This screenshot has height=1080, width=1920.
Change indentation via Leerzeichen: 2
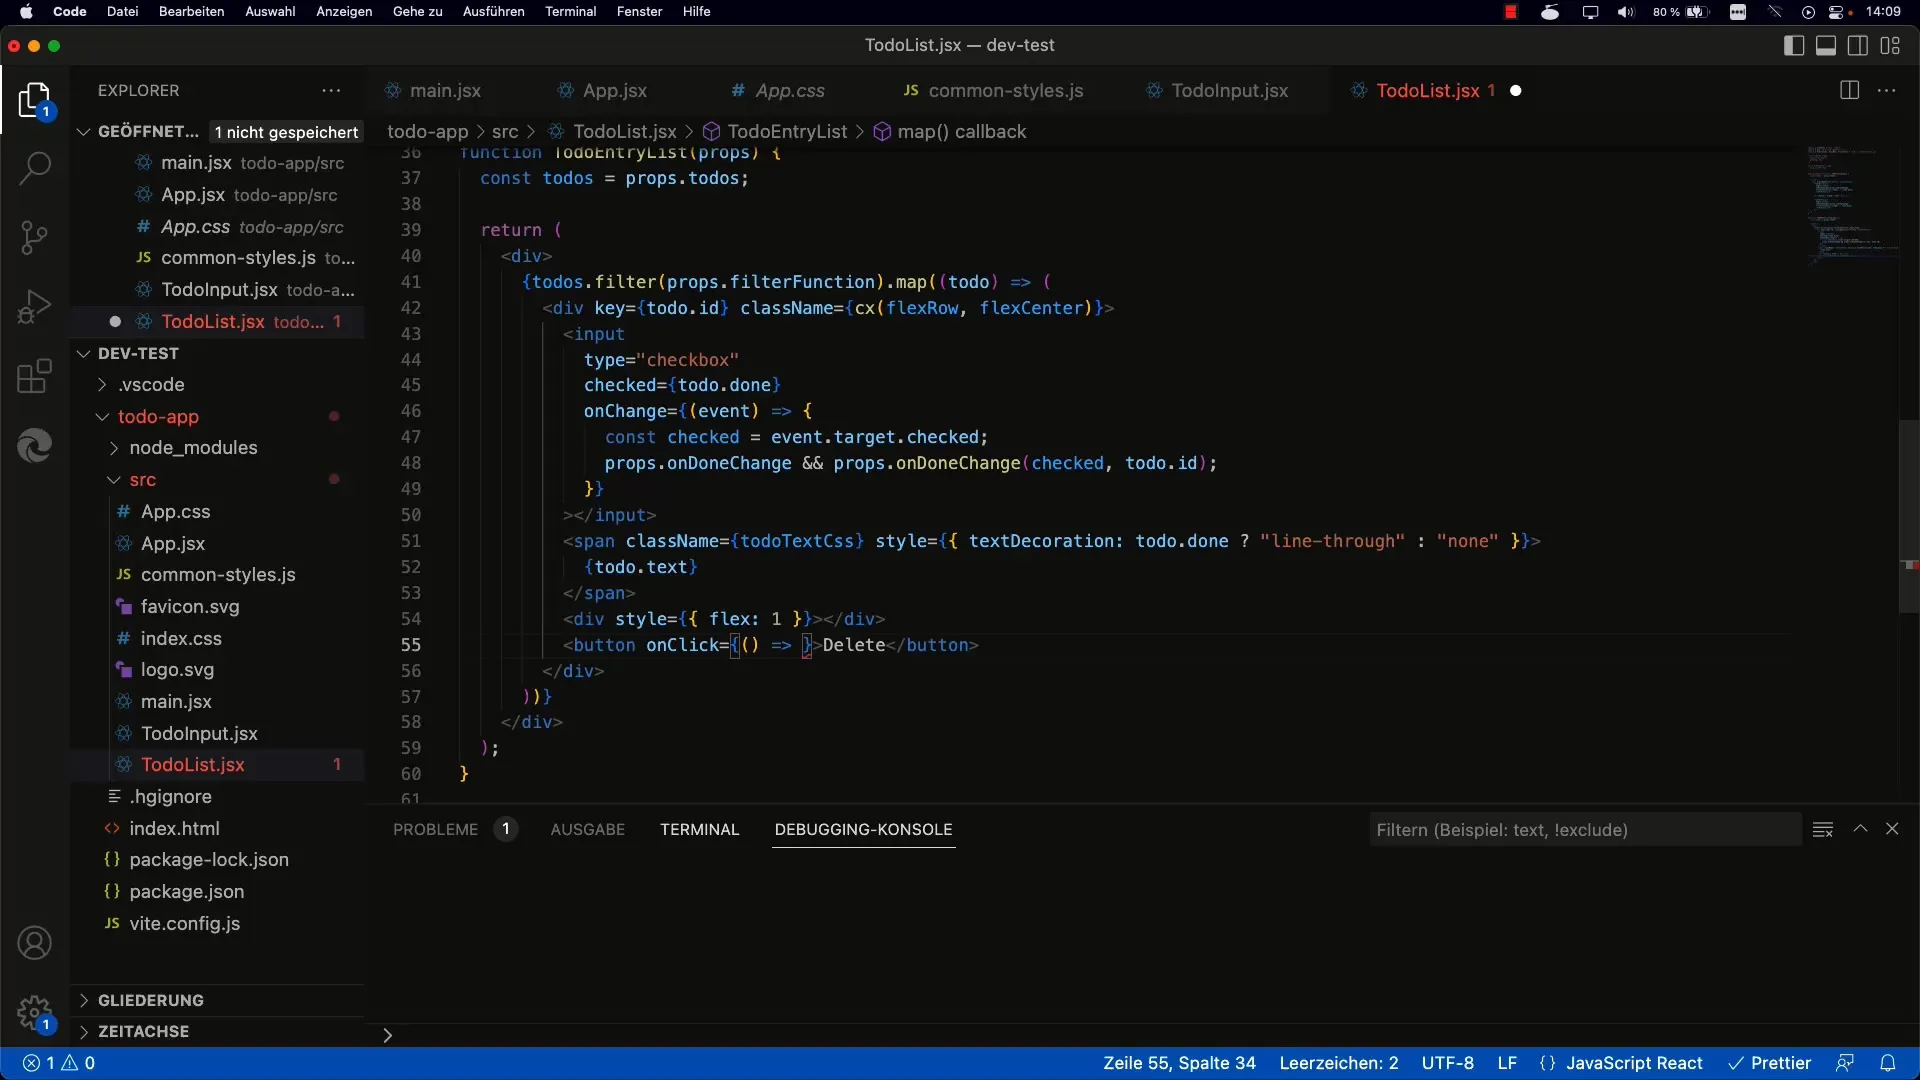pyautogui.click(x=1339, y=1063)
